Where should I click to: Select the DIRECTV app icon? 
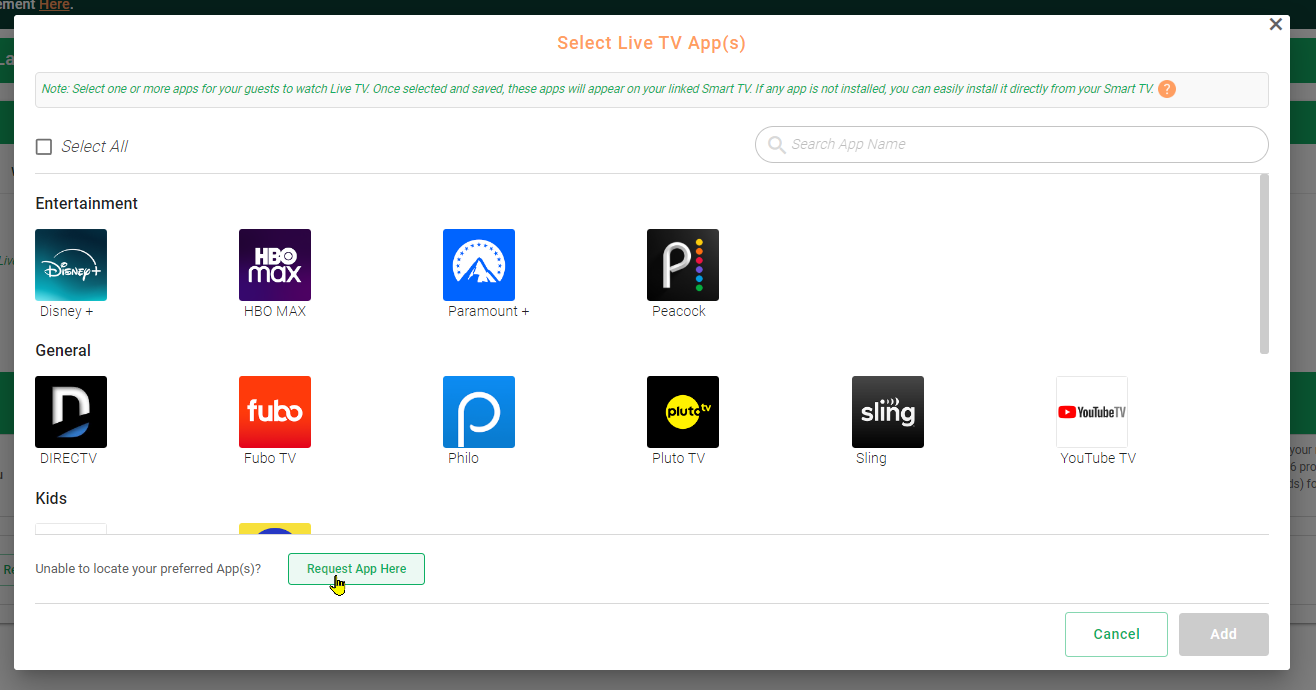click(x=71, y=412)
